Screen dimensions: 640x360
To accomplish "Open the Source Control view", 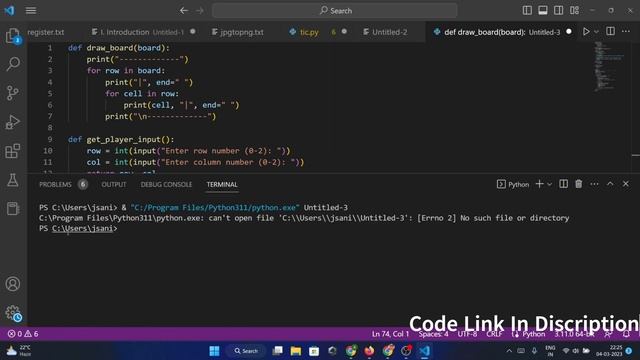I will point(13,93).
